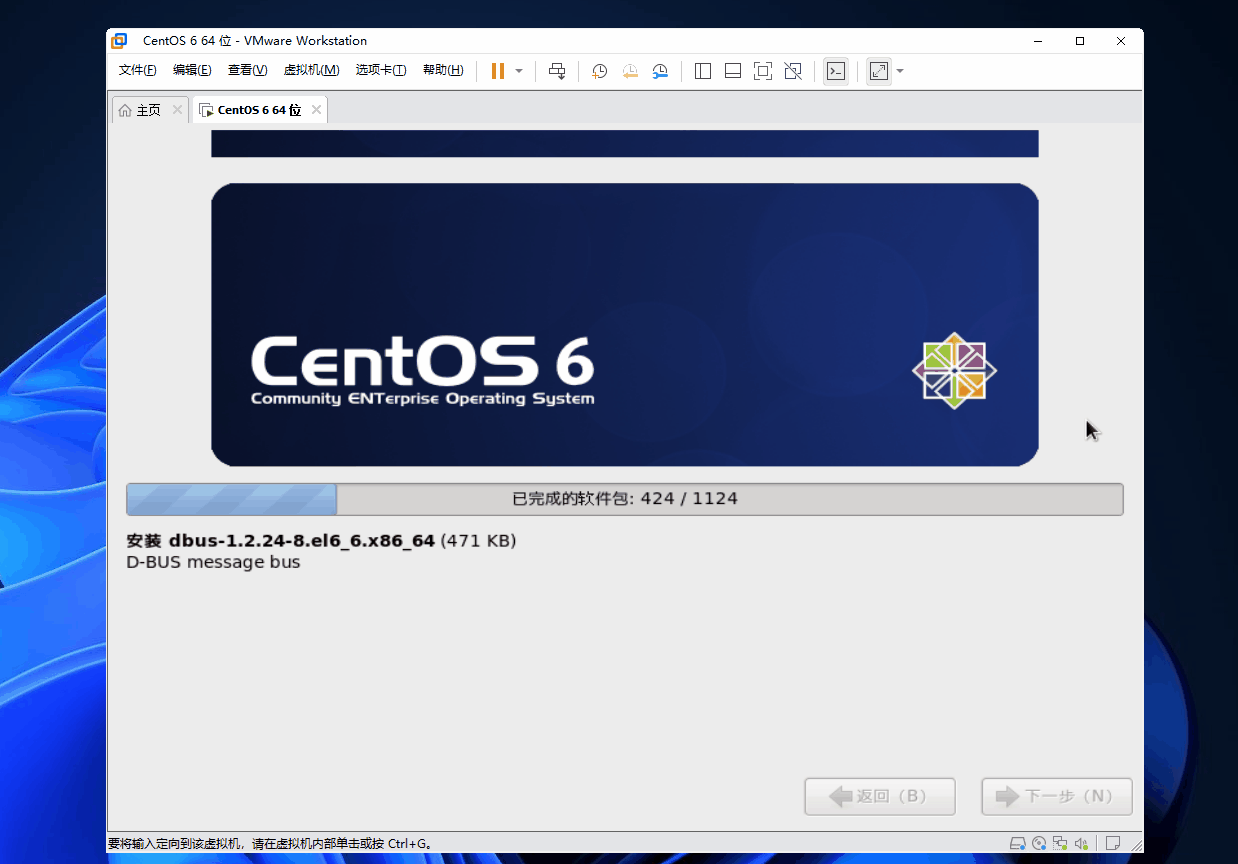Open the power options dropdown arrow
Image resolution: width=1238 pixels, height=864 pixels.
coord(519,71)
